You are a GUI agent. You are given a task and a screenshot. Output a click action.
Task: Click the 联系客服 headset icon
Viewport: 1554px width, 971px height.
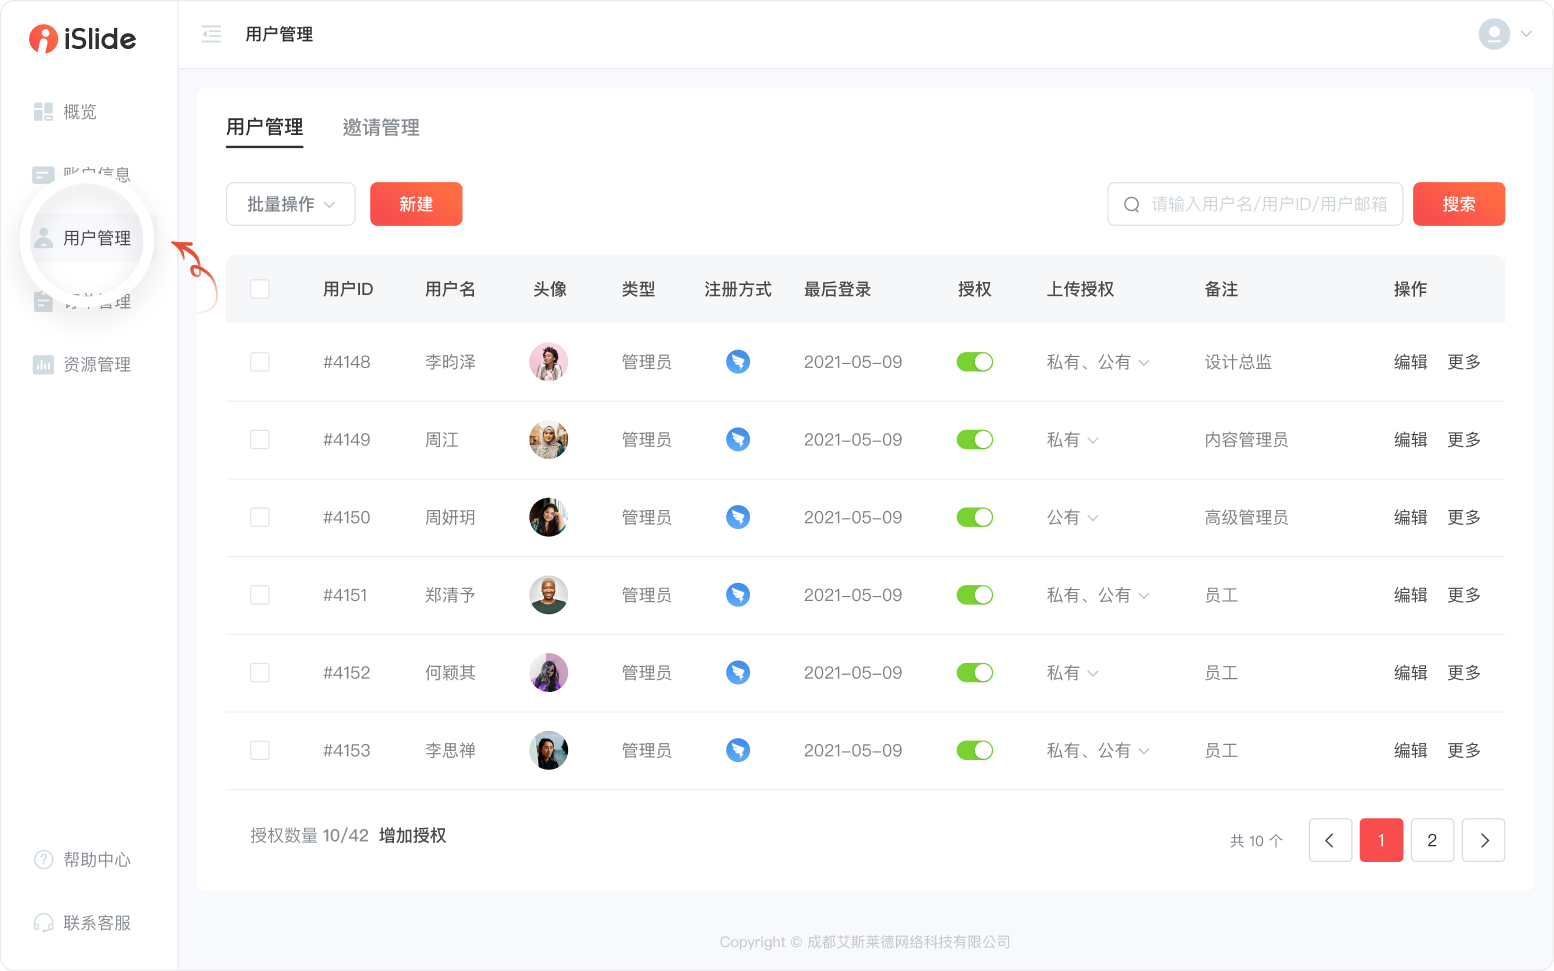43,923
